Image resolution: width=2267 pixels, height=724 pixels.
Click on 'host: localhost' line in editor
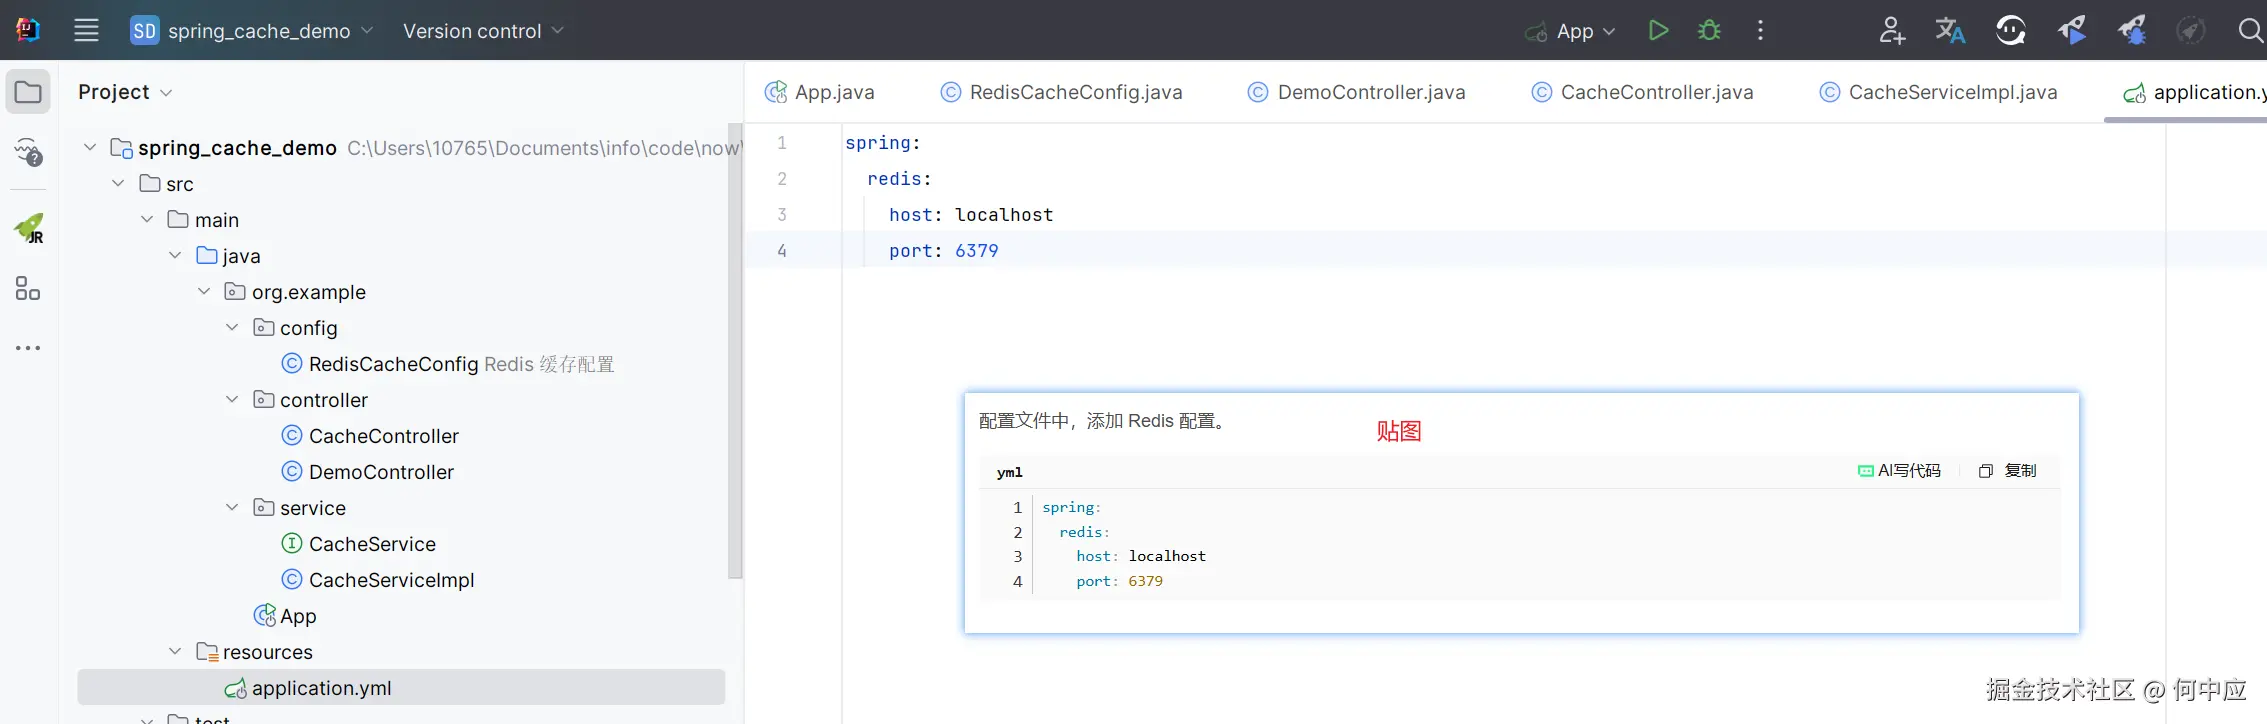(x=970, y=215)
